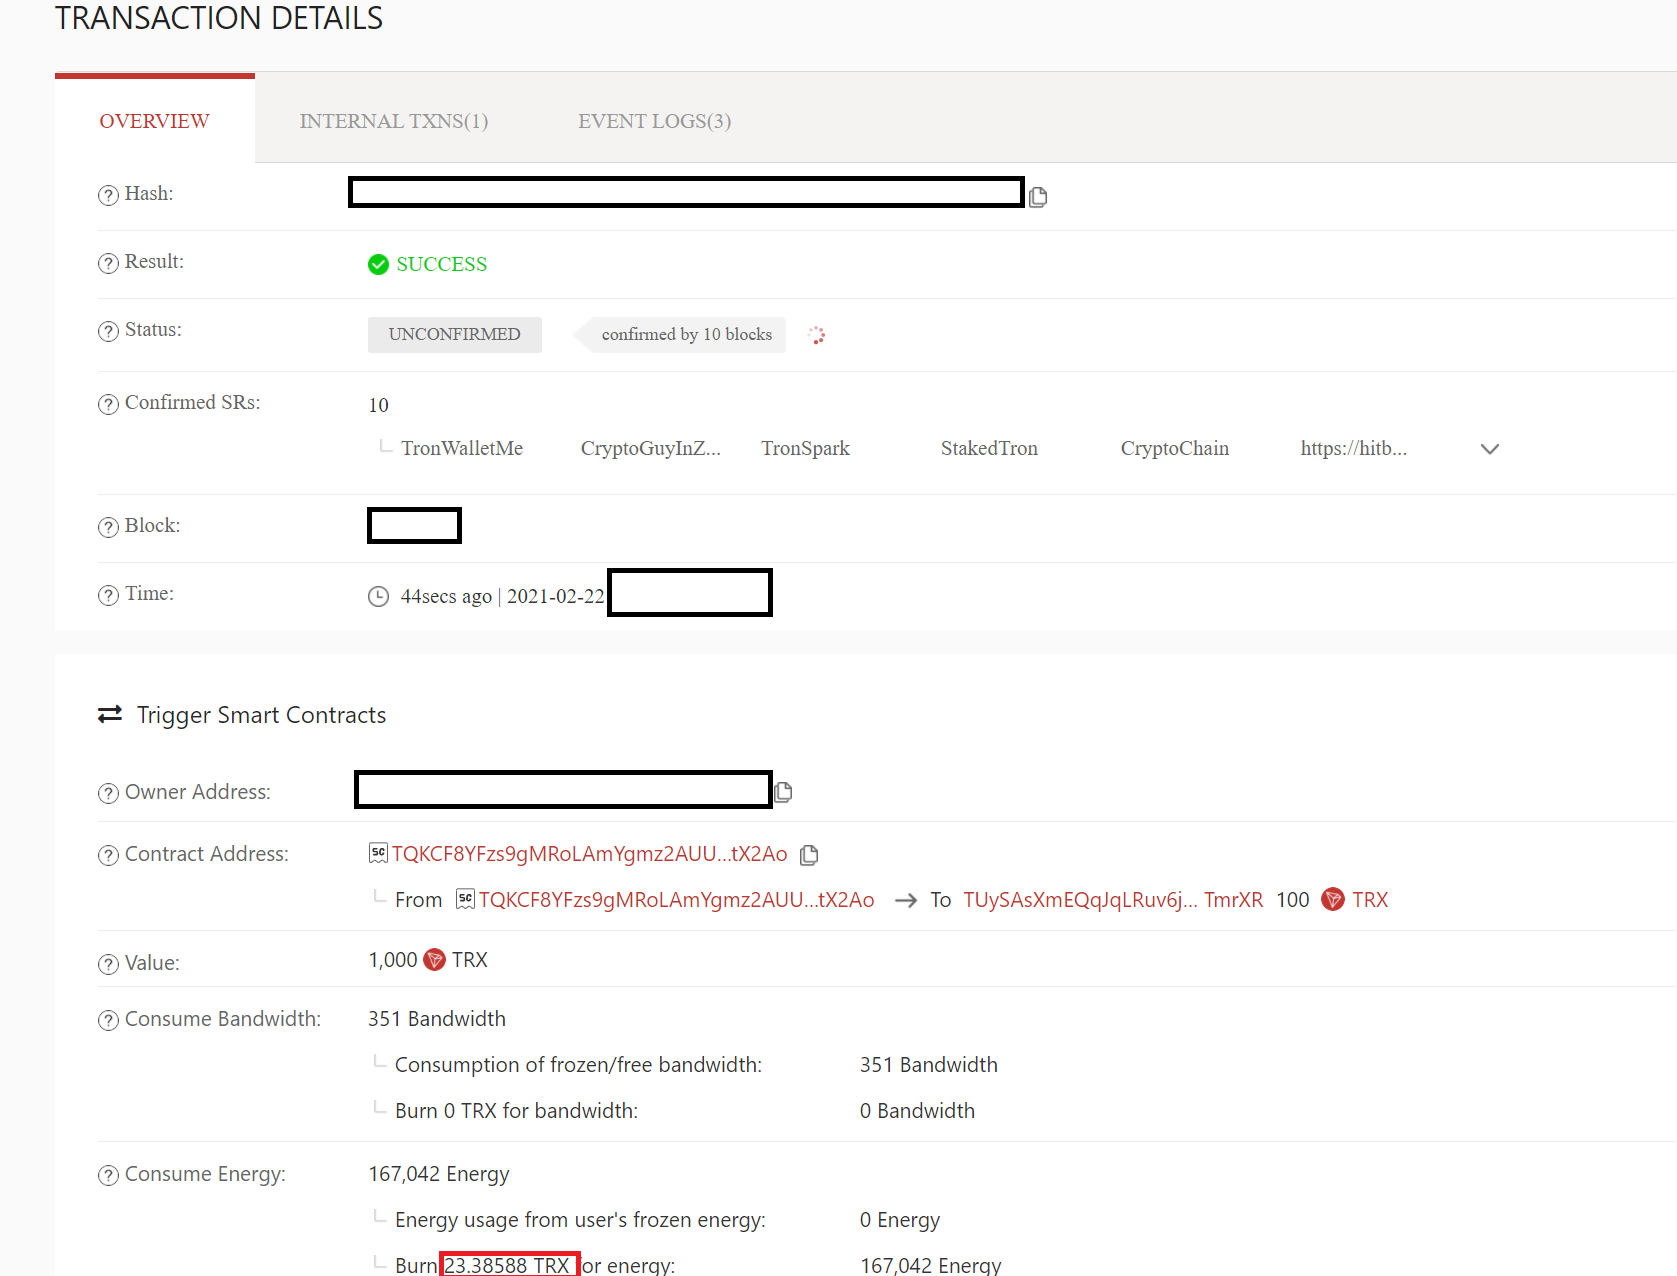The image size is (1677, 1276).
Task: Open the Event Logs(3) tab
Action: [654, 121]
